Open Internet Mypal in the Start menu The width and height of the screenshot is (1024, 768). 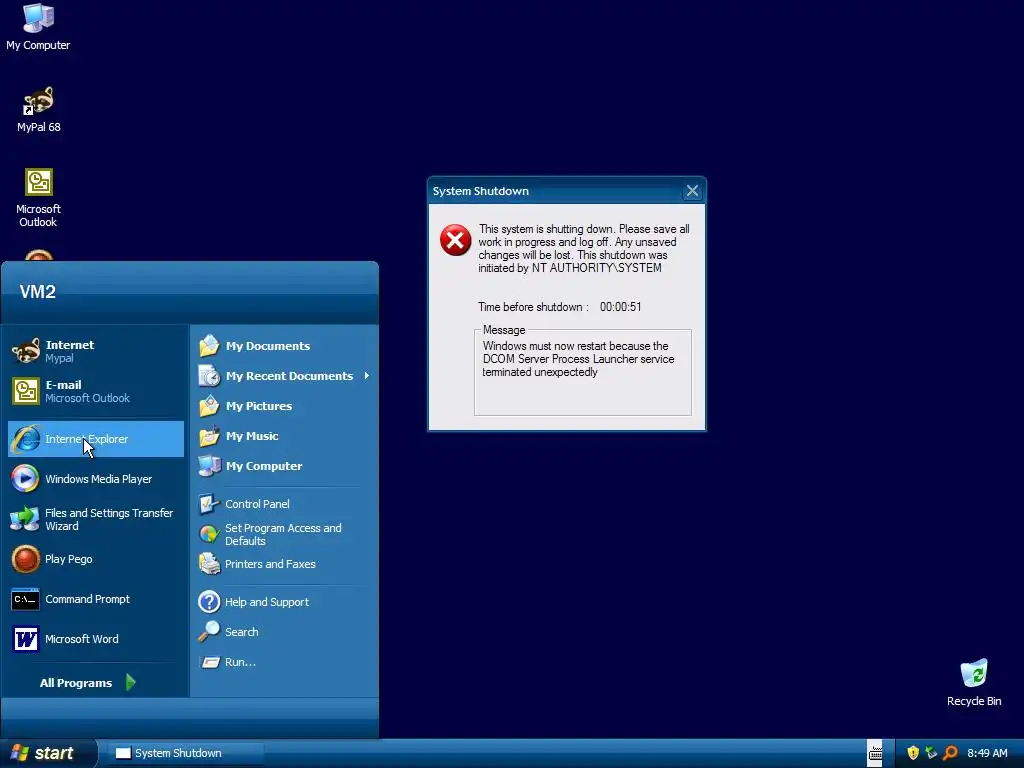(96, 351)
